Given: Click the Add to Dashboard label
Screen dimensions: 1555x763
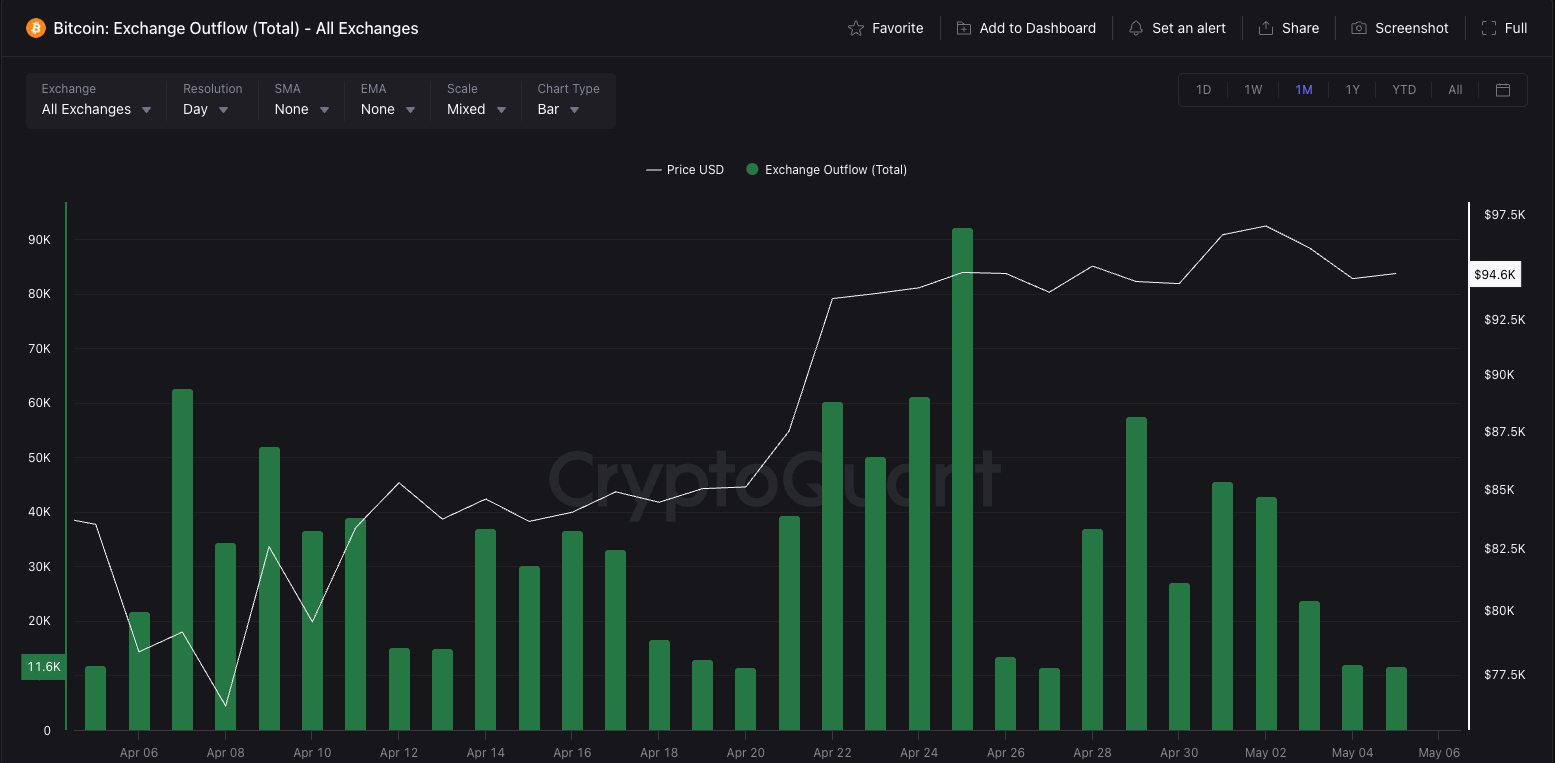Looking at the screenshot, I should (1038, 28).
